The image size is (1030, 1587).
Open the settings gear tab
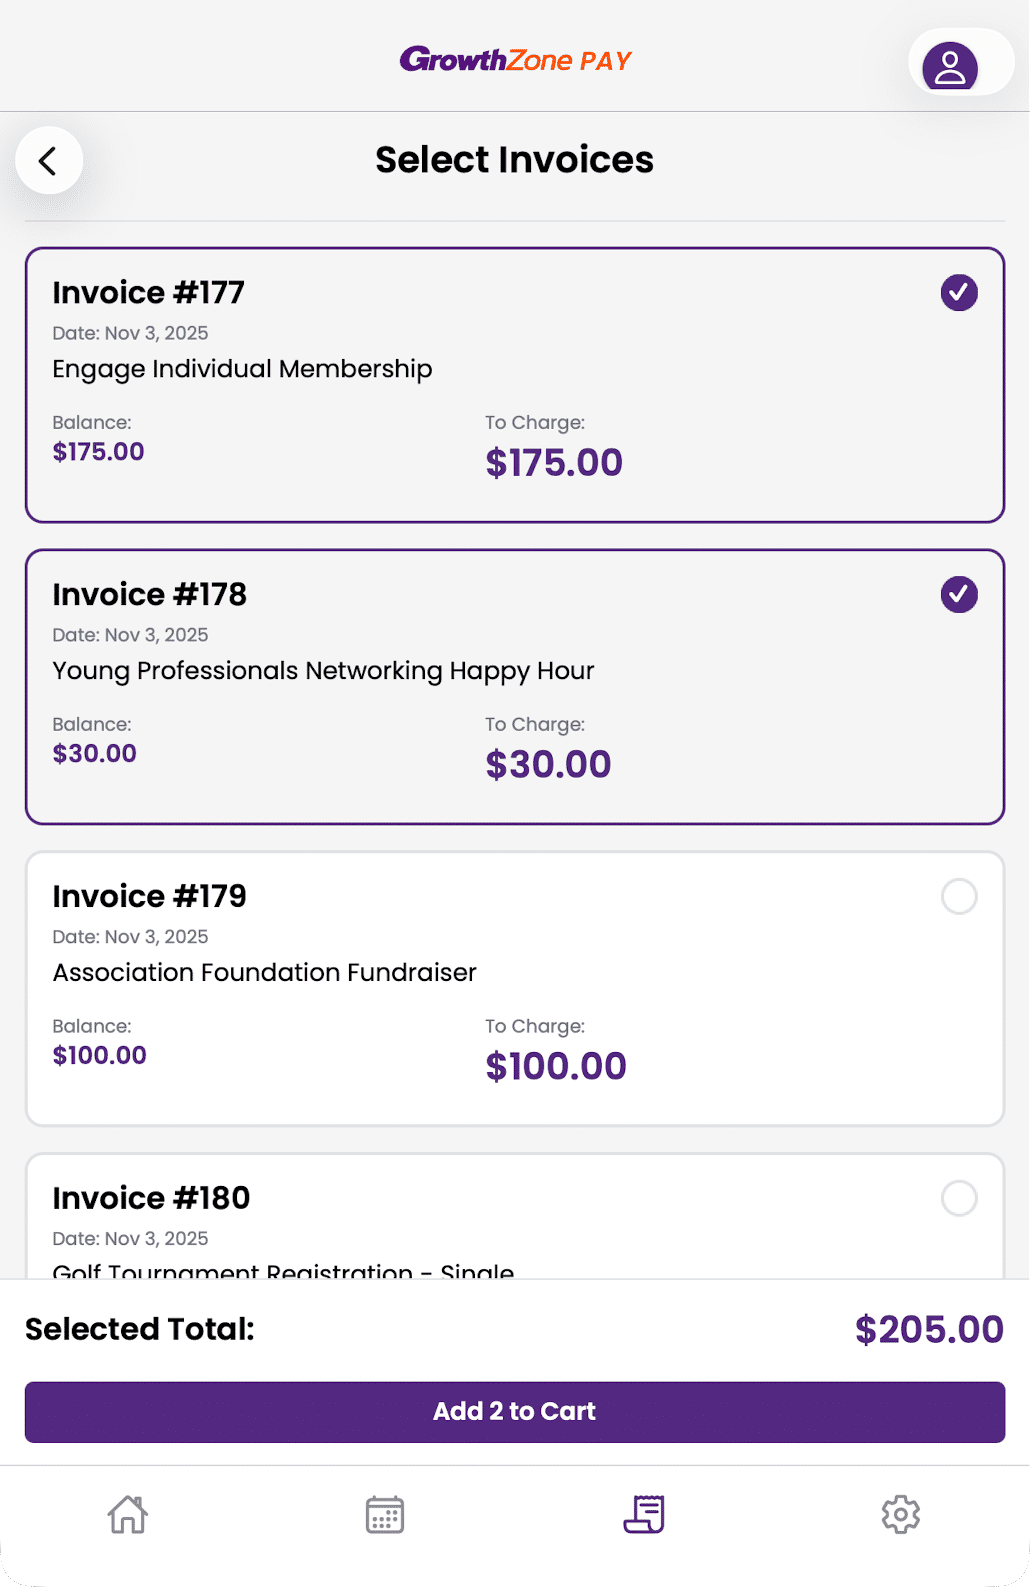[x=900, y=1514]
